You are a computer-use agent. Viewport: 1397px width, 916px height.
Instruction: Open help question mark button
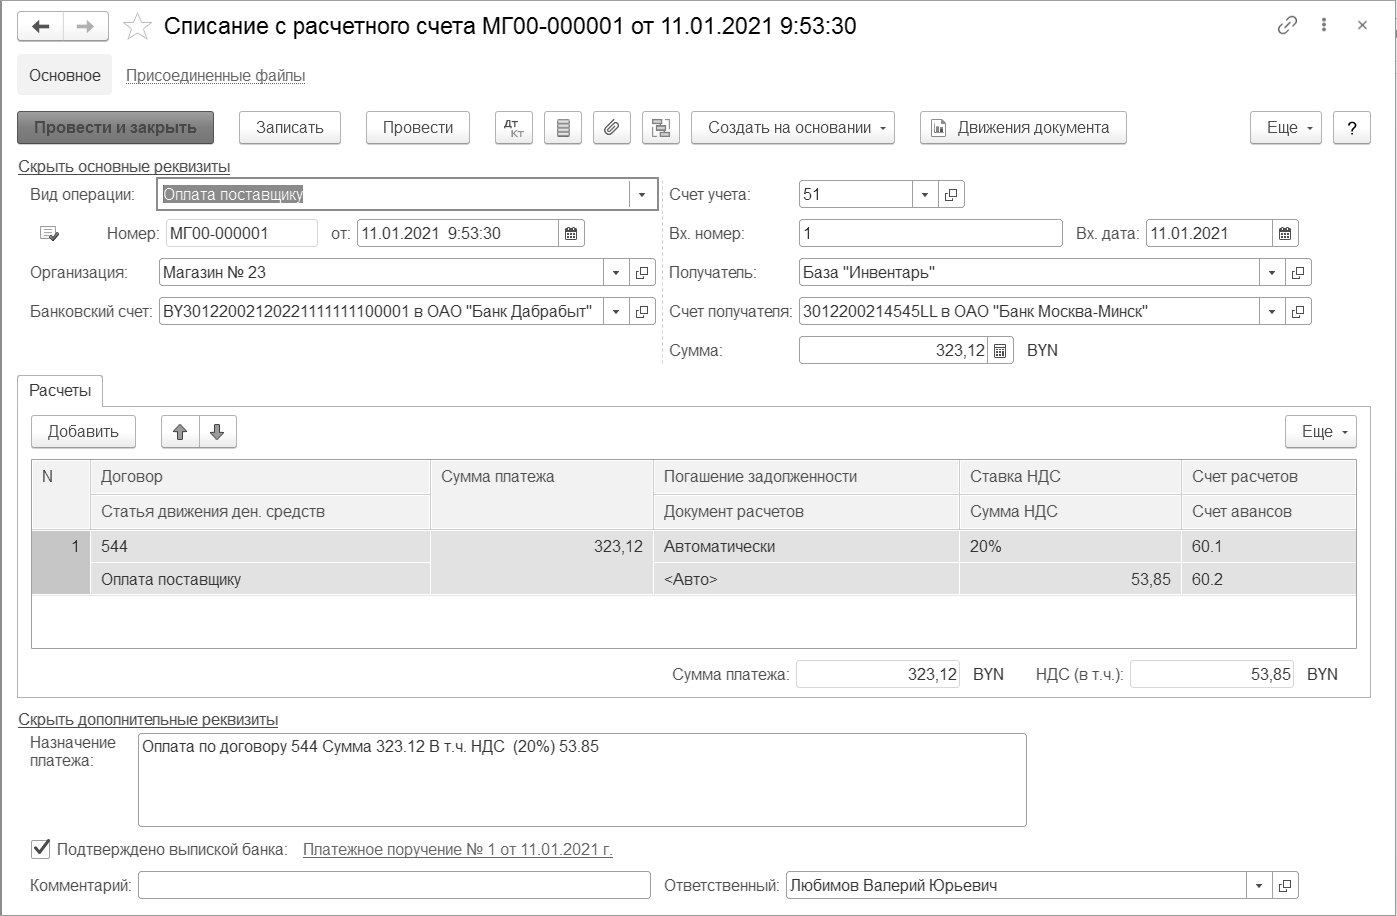(x=1352, y=128)
